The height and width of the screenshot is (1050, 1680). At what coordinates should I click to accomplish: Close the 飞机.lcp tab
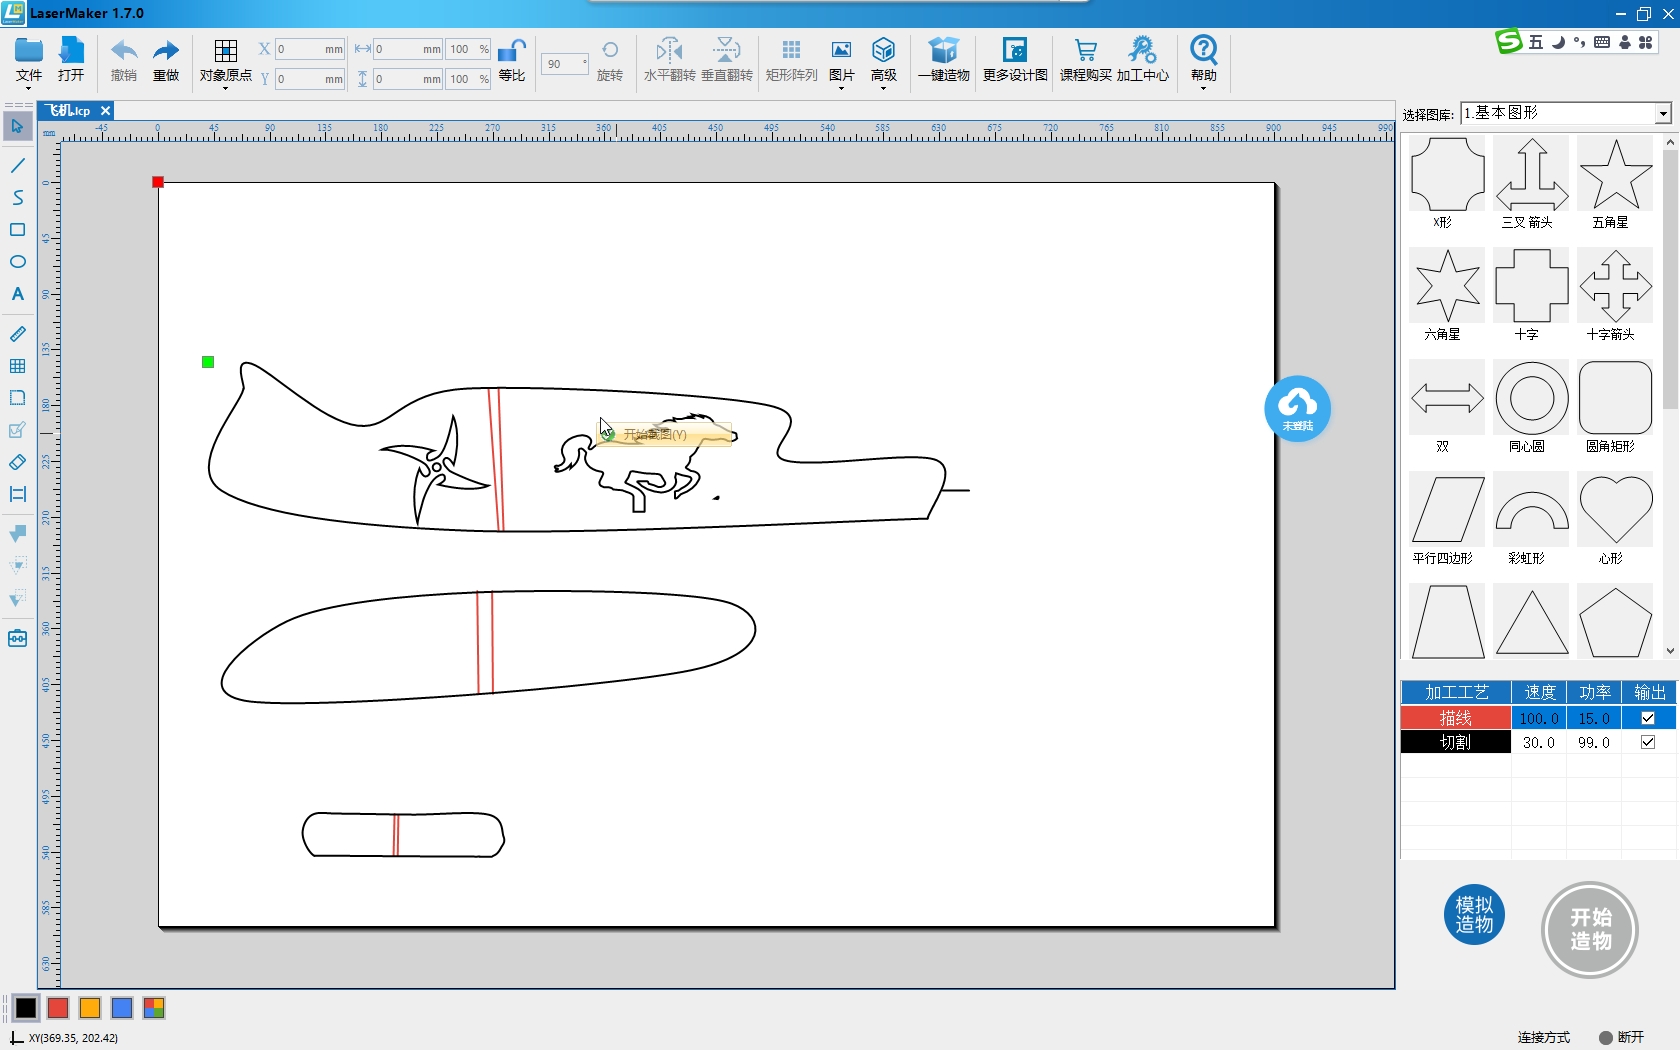tap(105, 110)
